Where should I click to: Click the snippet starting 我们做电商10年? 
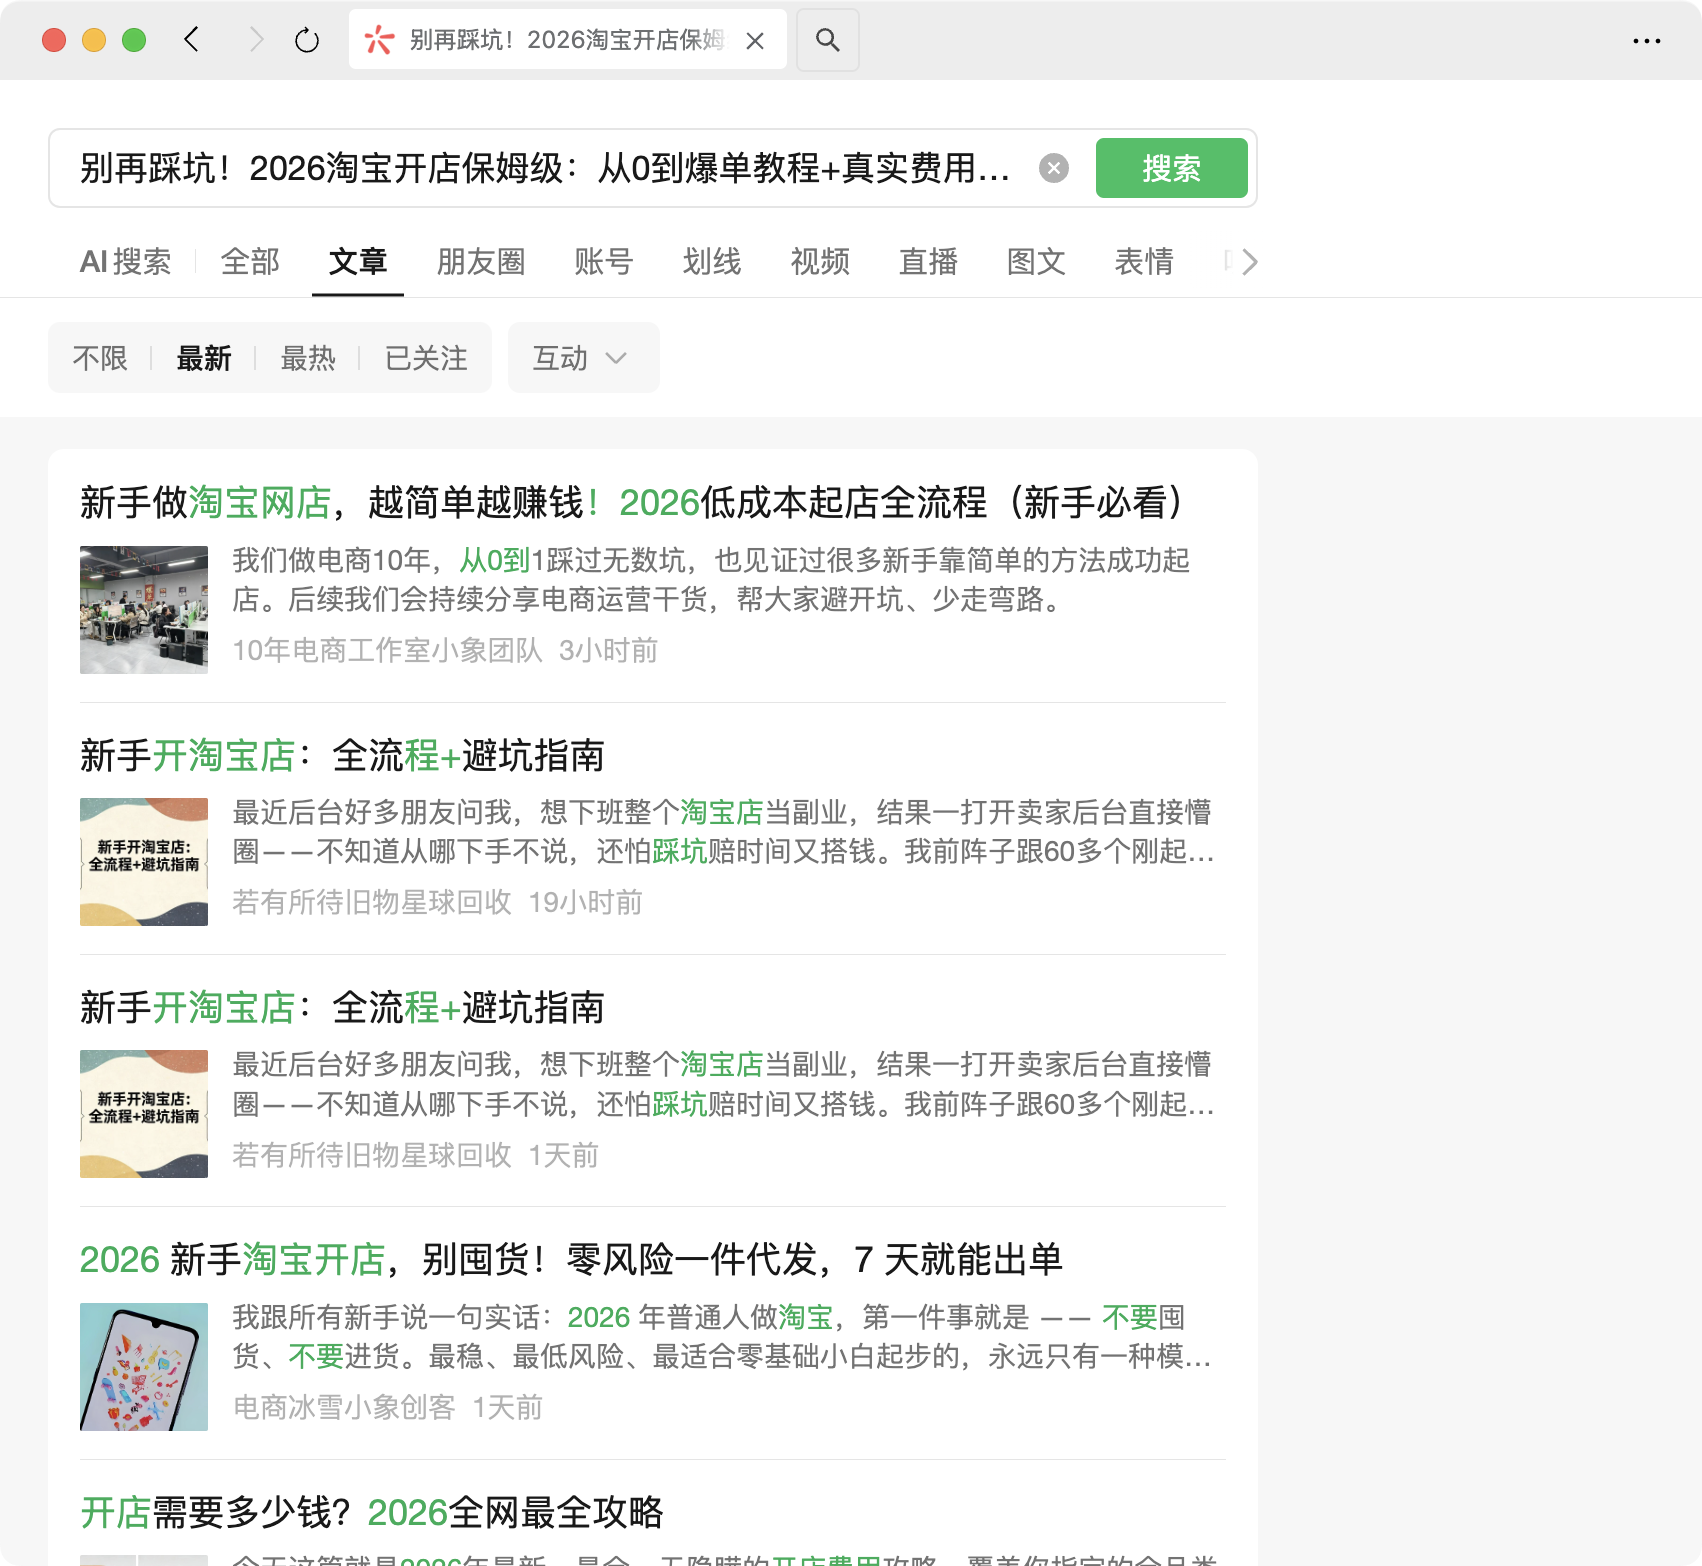click(x=711, y=580)
